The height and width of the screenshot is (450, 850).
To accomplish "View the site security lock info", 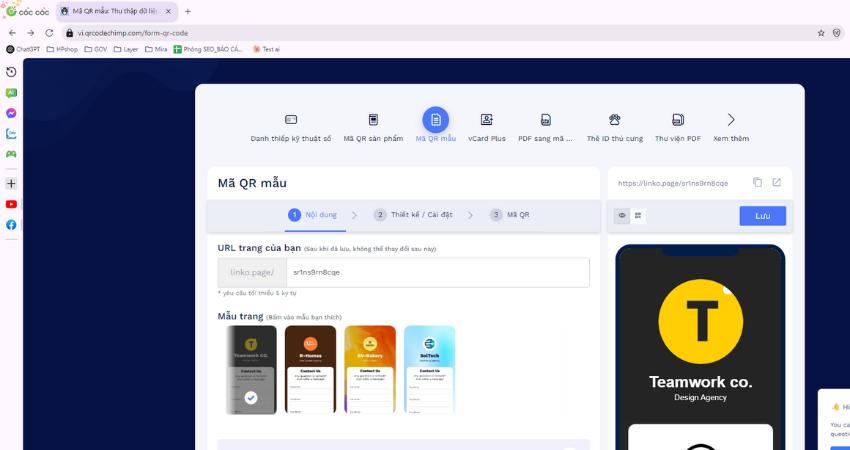I will click(69, 33).
